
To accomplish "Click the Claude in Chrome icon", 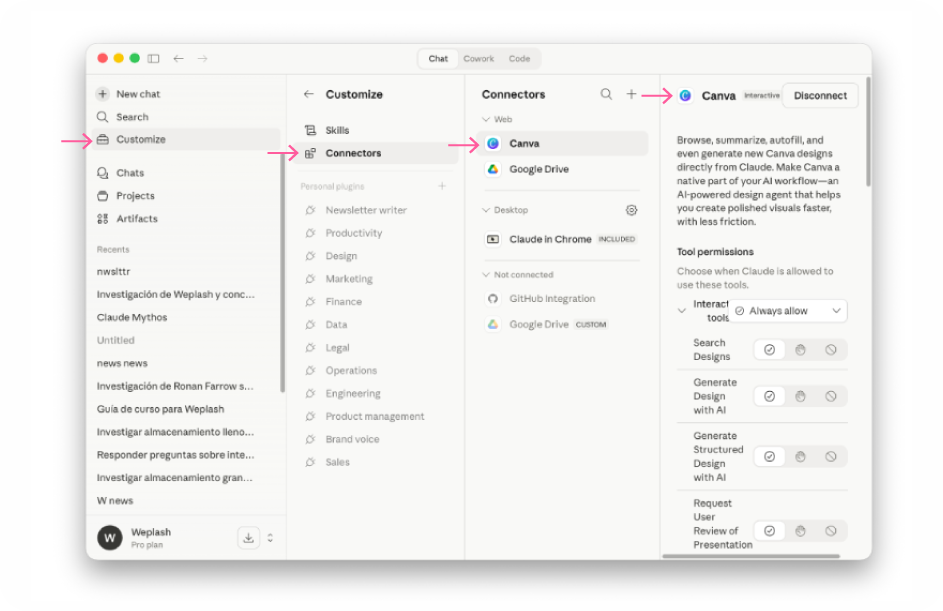I will click(493, 239).
